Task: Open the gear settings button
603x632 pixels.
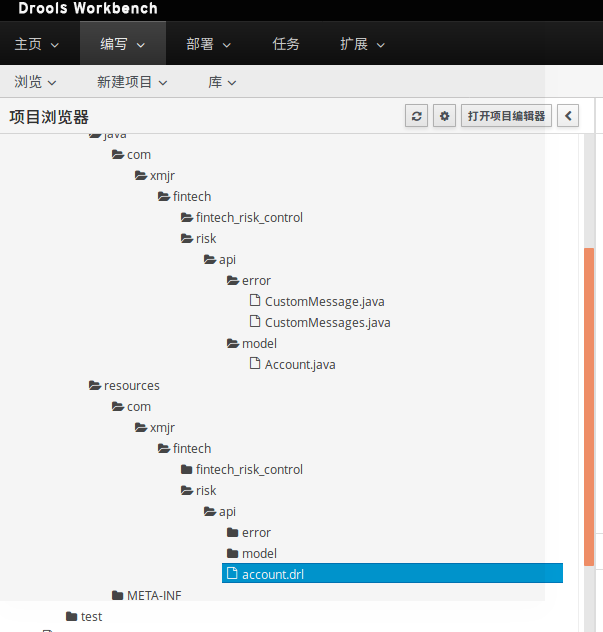Action: (x=444, y=116)
